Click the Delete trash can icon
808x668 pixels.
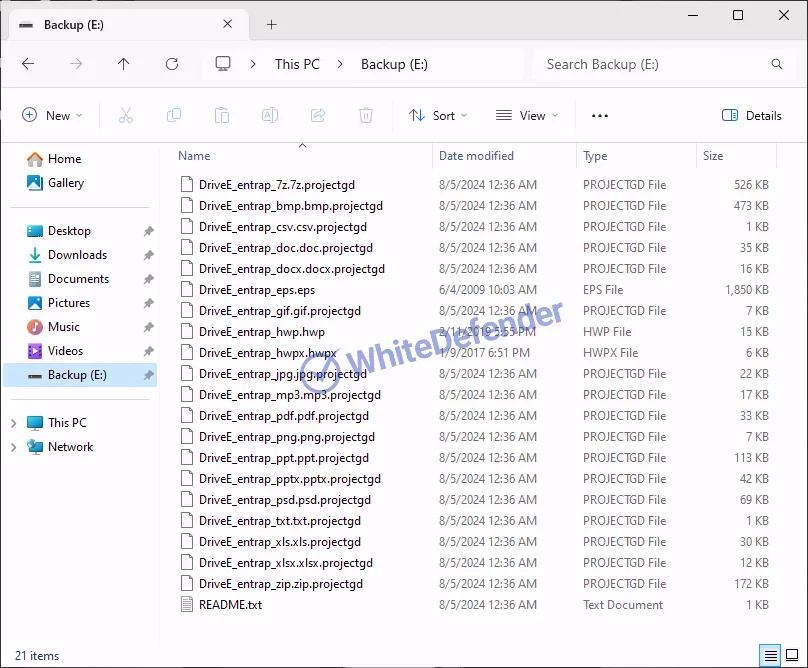click(366, 116)
